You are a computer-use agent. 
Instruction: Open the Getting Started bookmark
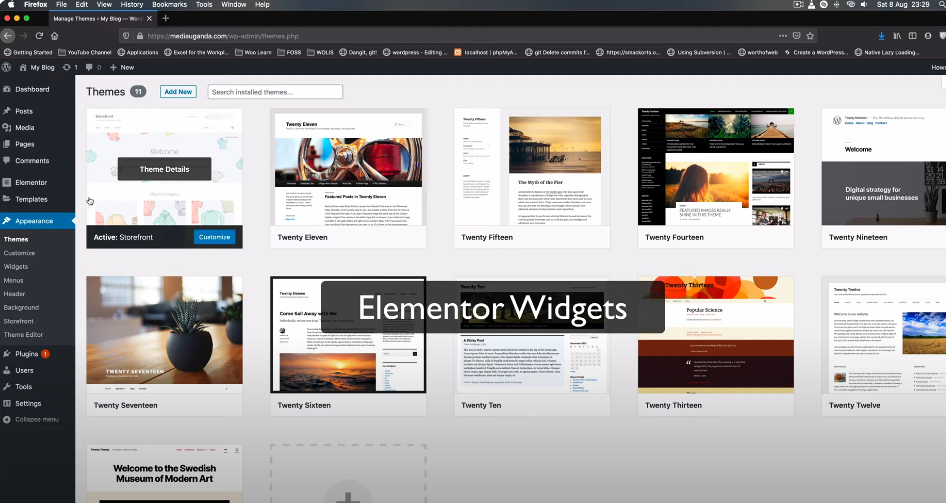pos(28,52)
